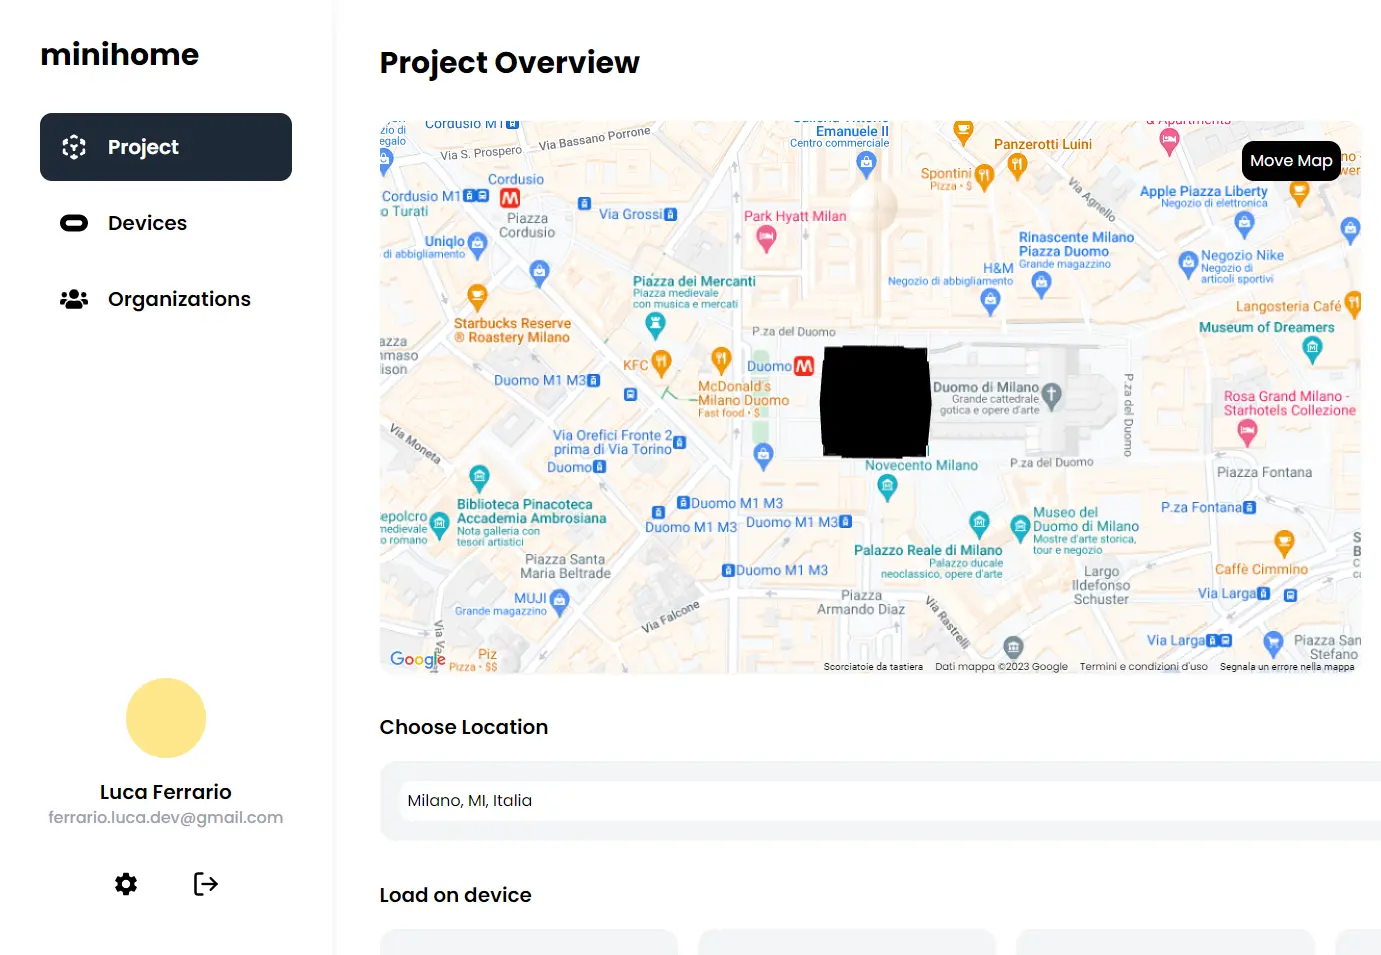Click the Project Overview heading
The width and height of the screenshot is (1381, 955).
tap(509, 62)
